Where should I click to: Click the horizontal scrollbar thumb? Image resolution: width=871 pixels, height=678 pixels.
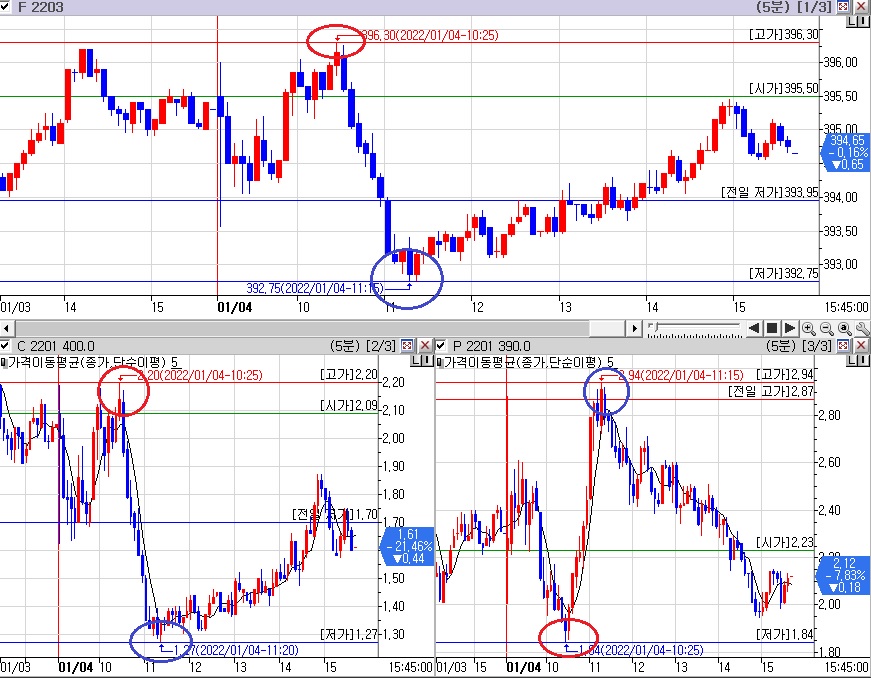tap(608, 328)
